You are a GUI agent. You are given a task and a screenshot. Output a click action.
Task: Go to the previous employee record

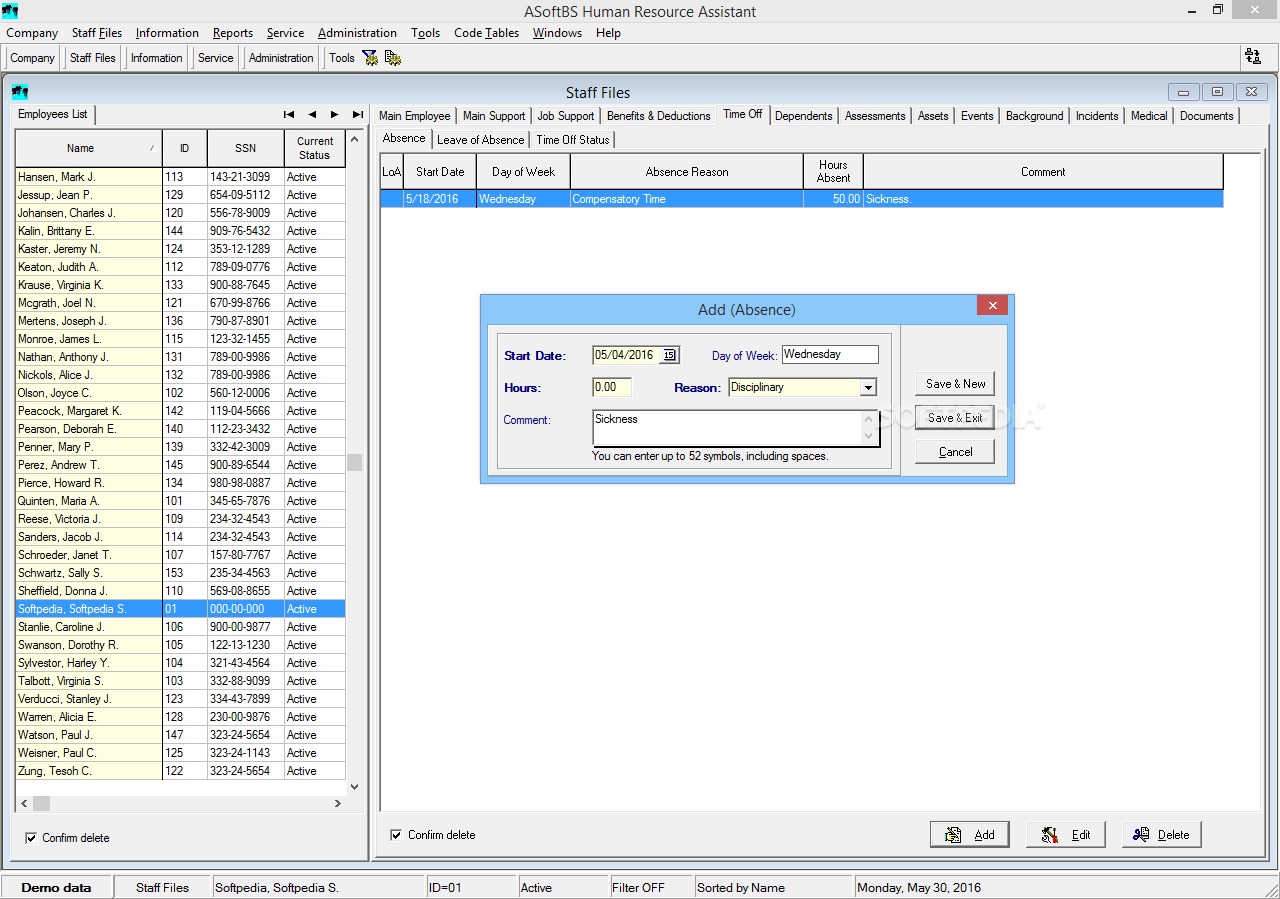312,114
